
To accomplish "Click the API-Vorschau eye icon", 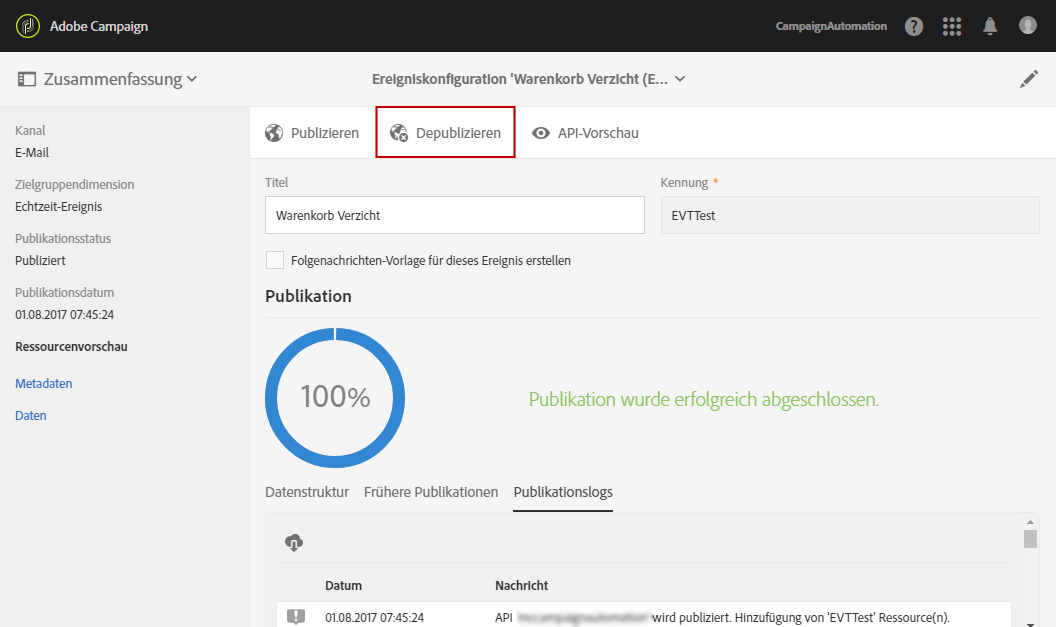I will tap(541, 133).
